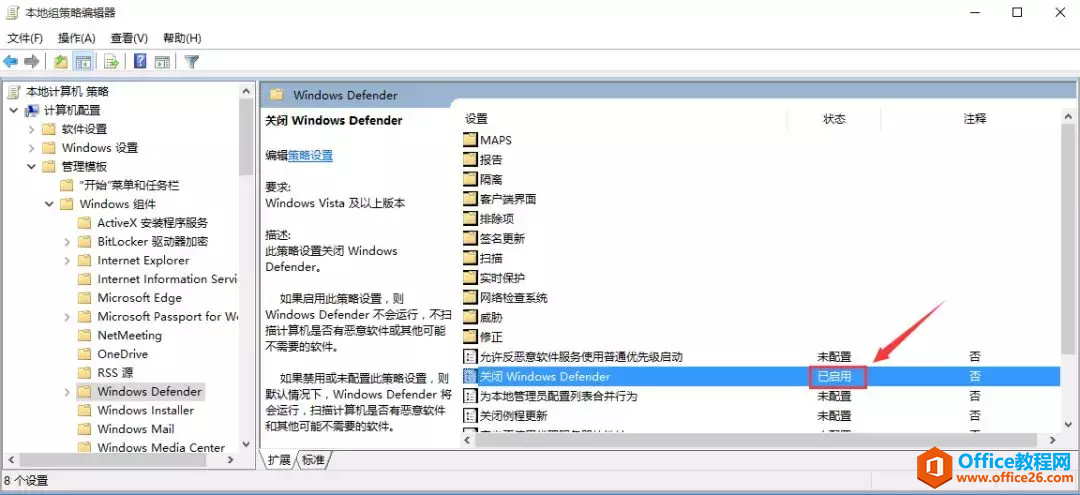1080x495 pixels.
Task: Switch to the 扩展 tab
Action: point(279,460)
